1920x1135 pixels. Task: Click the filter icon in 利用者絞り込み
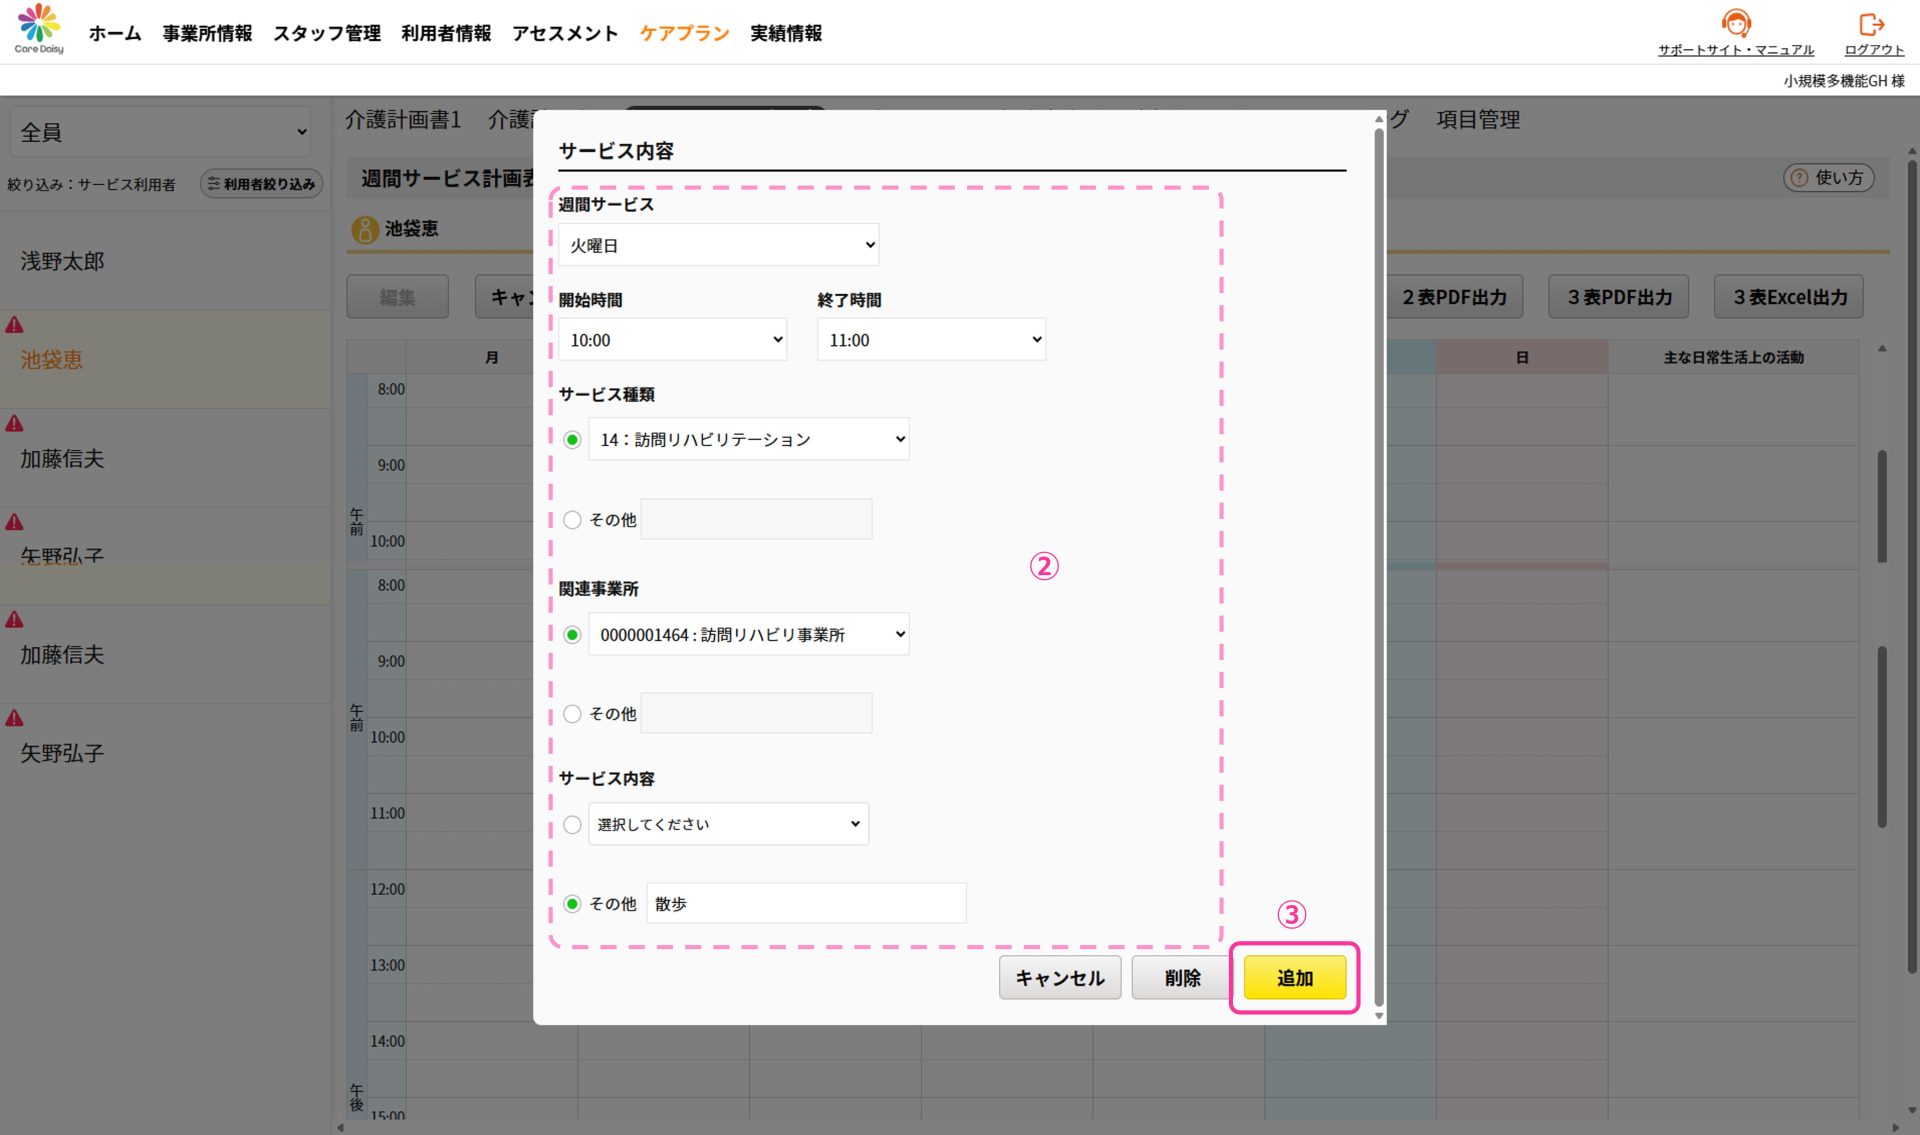[213, 184]
